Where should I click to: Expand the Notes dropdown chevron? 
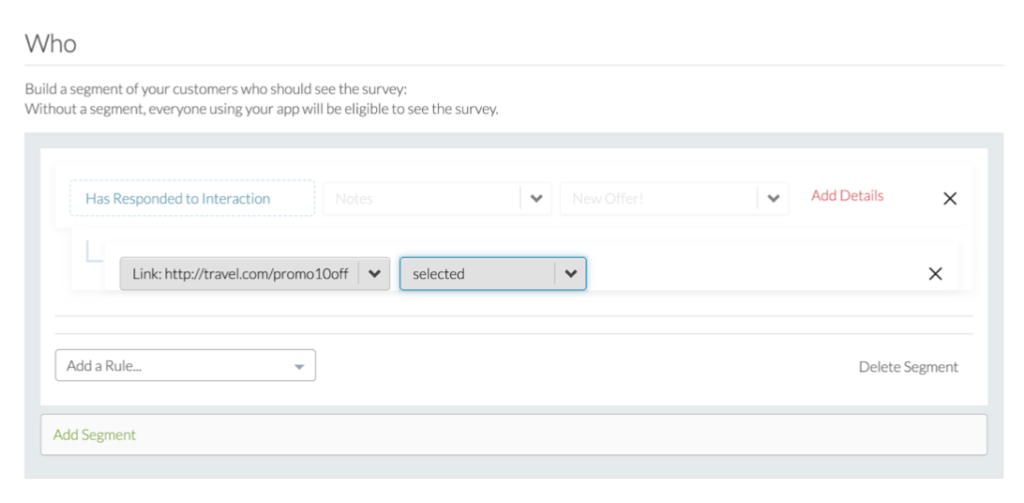536,198
